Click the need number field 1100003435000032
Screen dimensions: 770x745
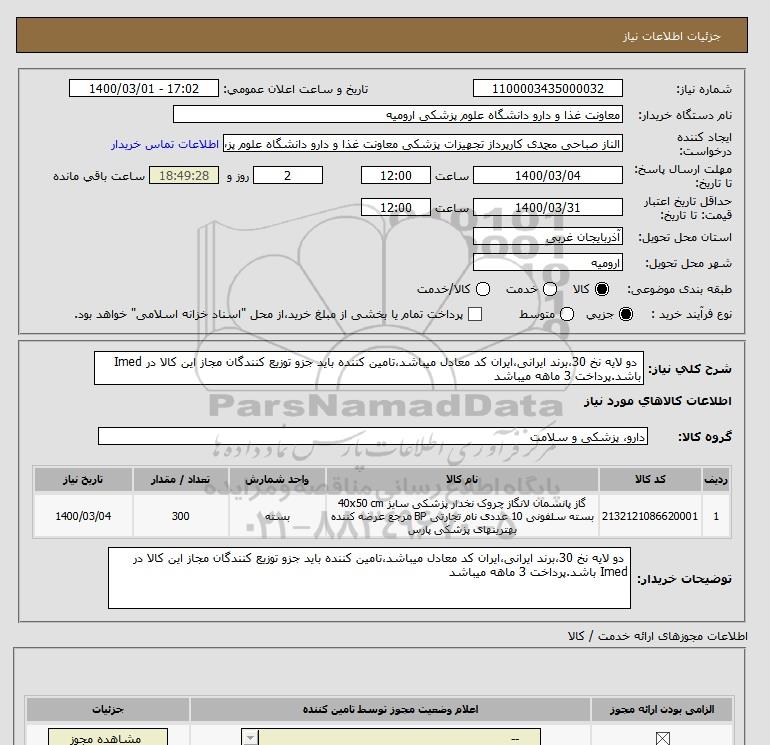click(548, 89)
